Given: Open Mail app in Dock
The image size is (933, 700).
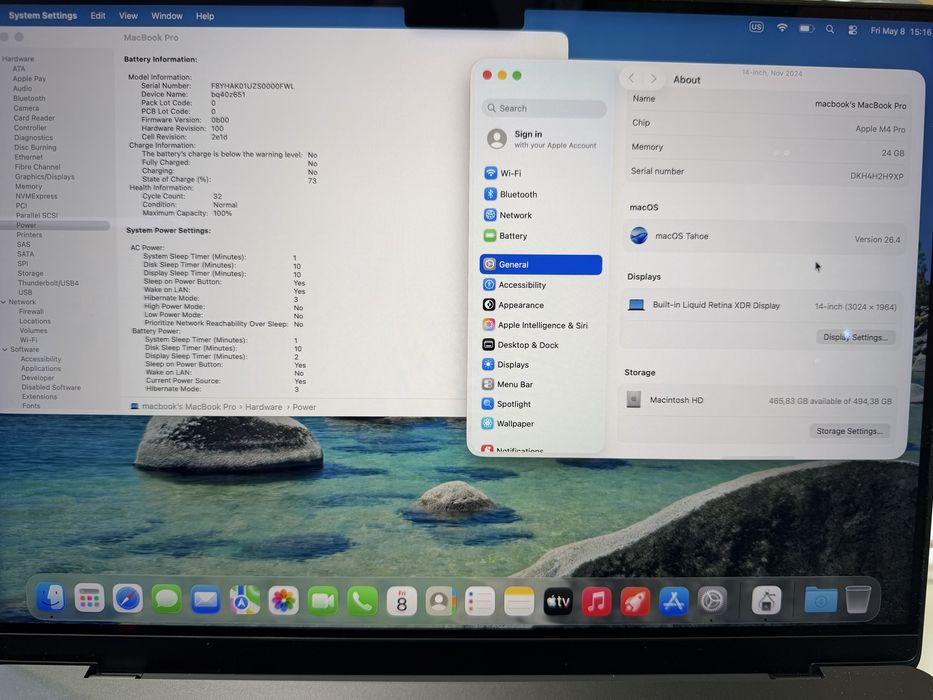Looking at the screenshot, I should pos(205,600).
